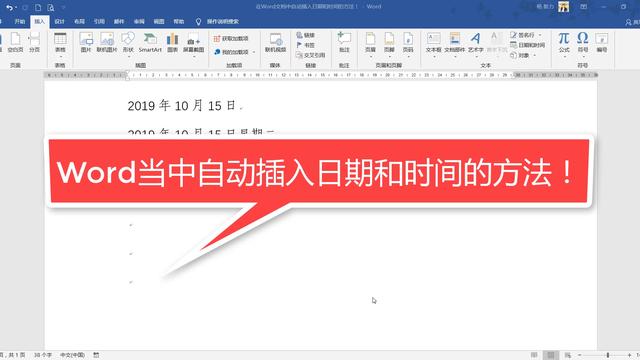Image resolution: width=640 pixels, height=360 pixels.
Task: Click the language indicator 中文(中国)
Action: click(x=73, y=355)
